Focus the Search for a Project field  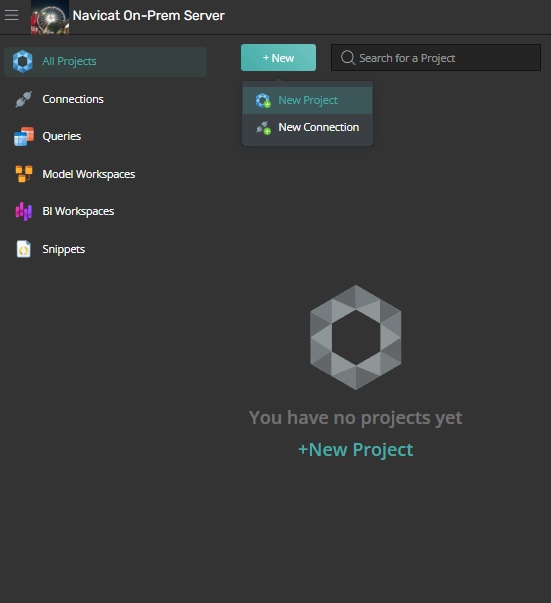(436, 58)
